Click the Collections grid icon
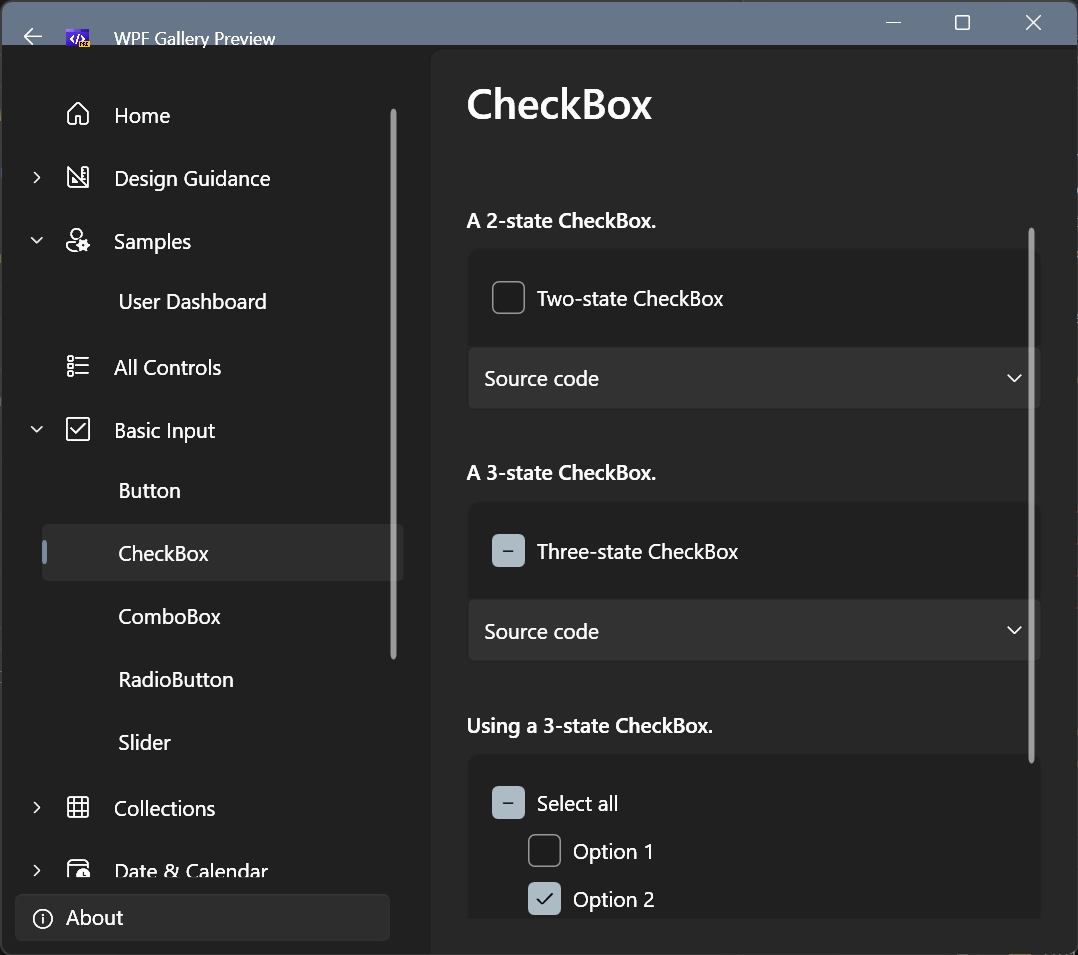 [x=78, y=807]
